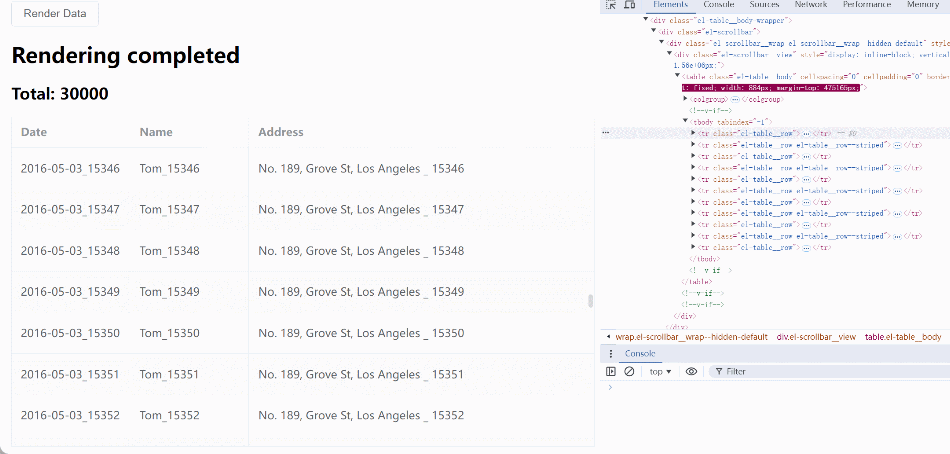
Task: Click the Render Data button
Action: coord(55,13)
